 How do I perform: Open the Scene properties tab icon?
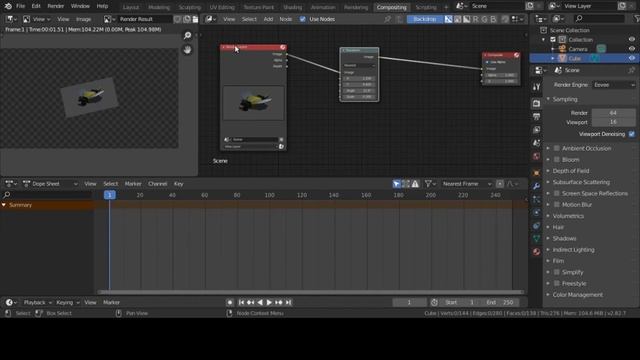coord(536,143)
